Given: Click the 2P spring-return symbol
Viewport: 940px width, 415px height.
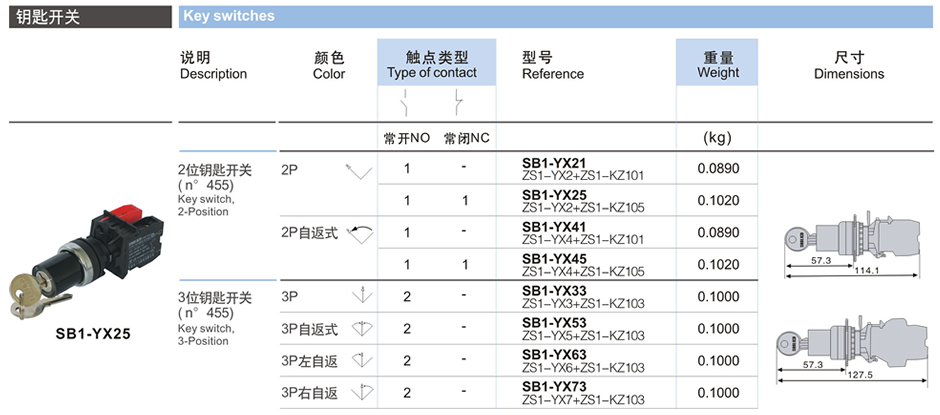Looking at the screenshot, I should coord(359,234).
